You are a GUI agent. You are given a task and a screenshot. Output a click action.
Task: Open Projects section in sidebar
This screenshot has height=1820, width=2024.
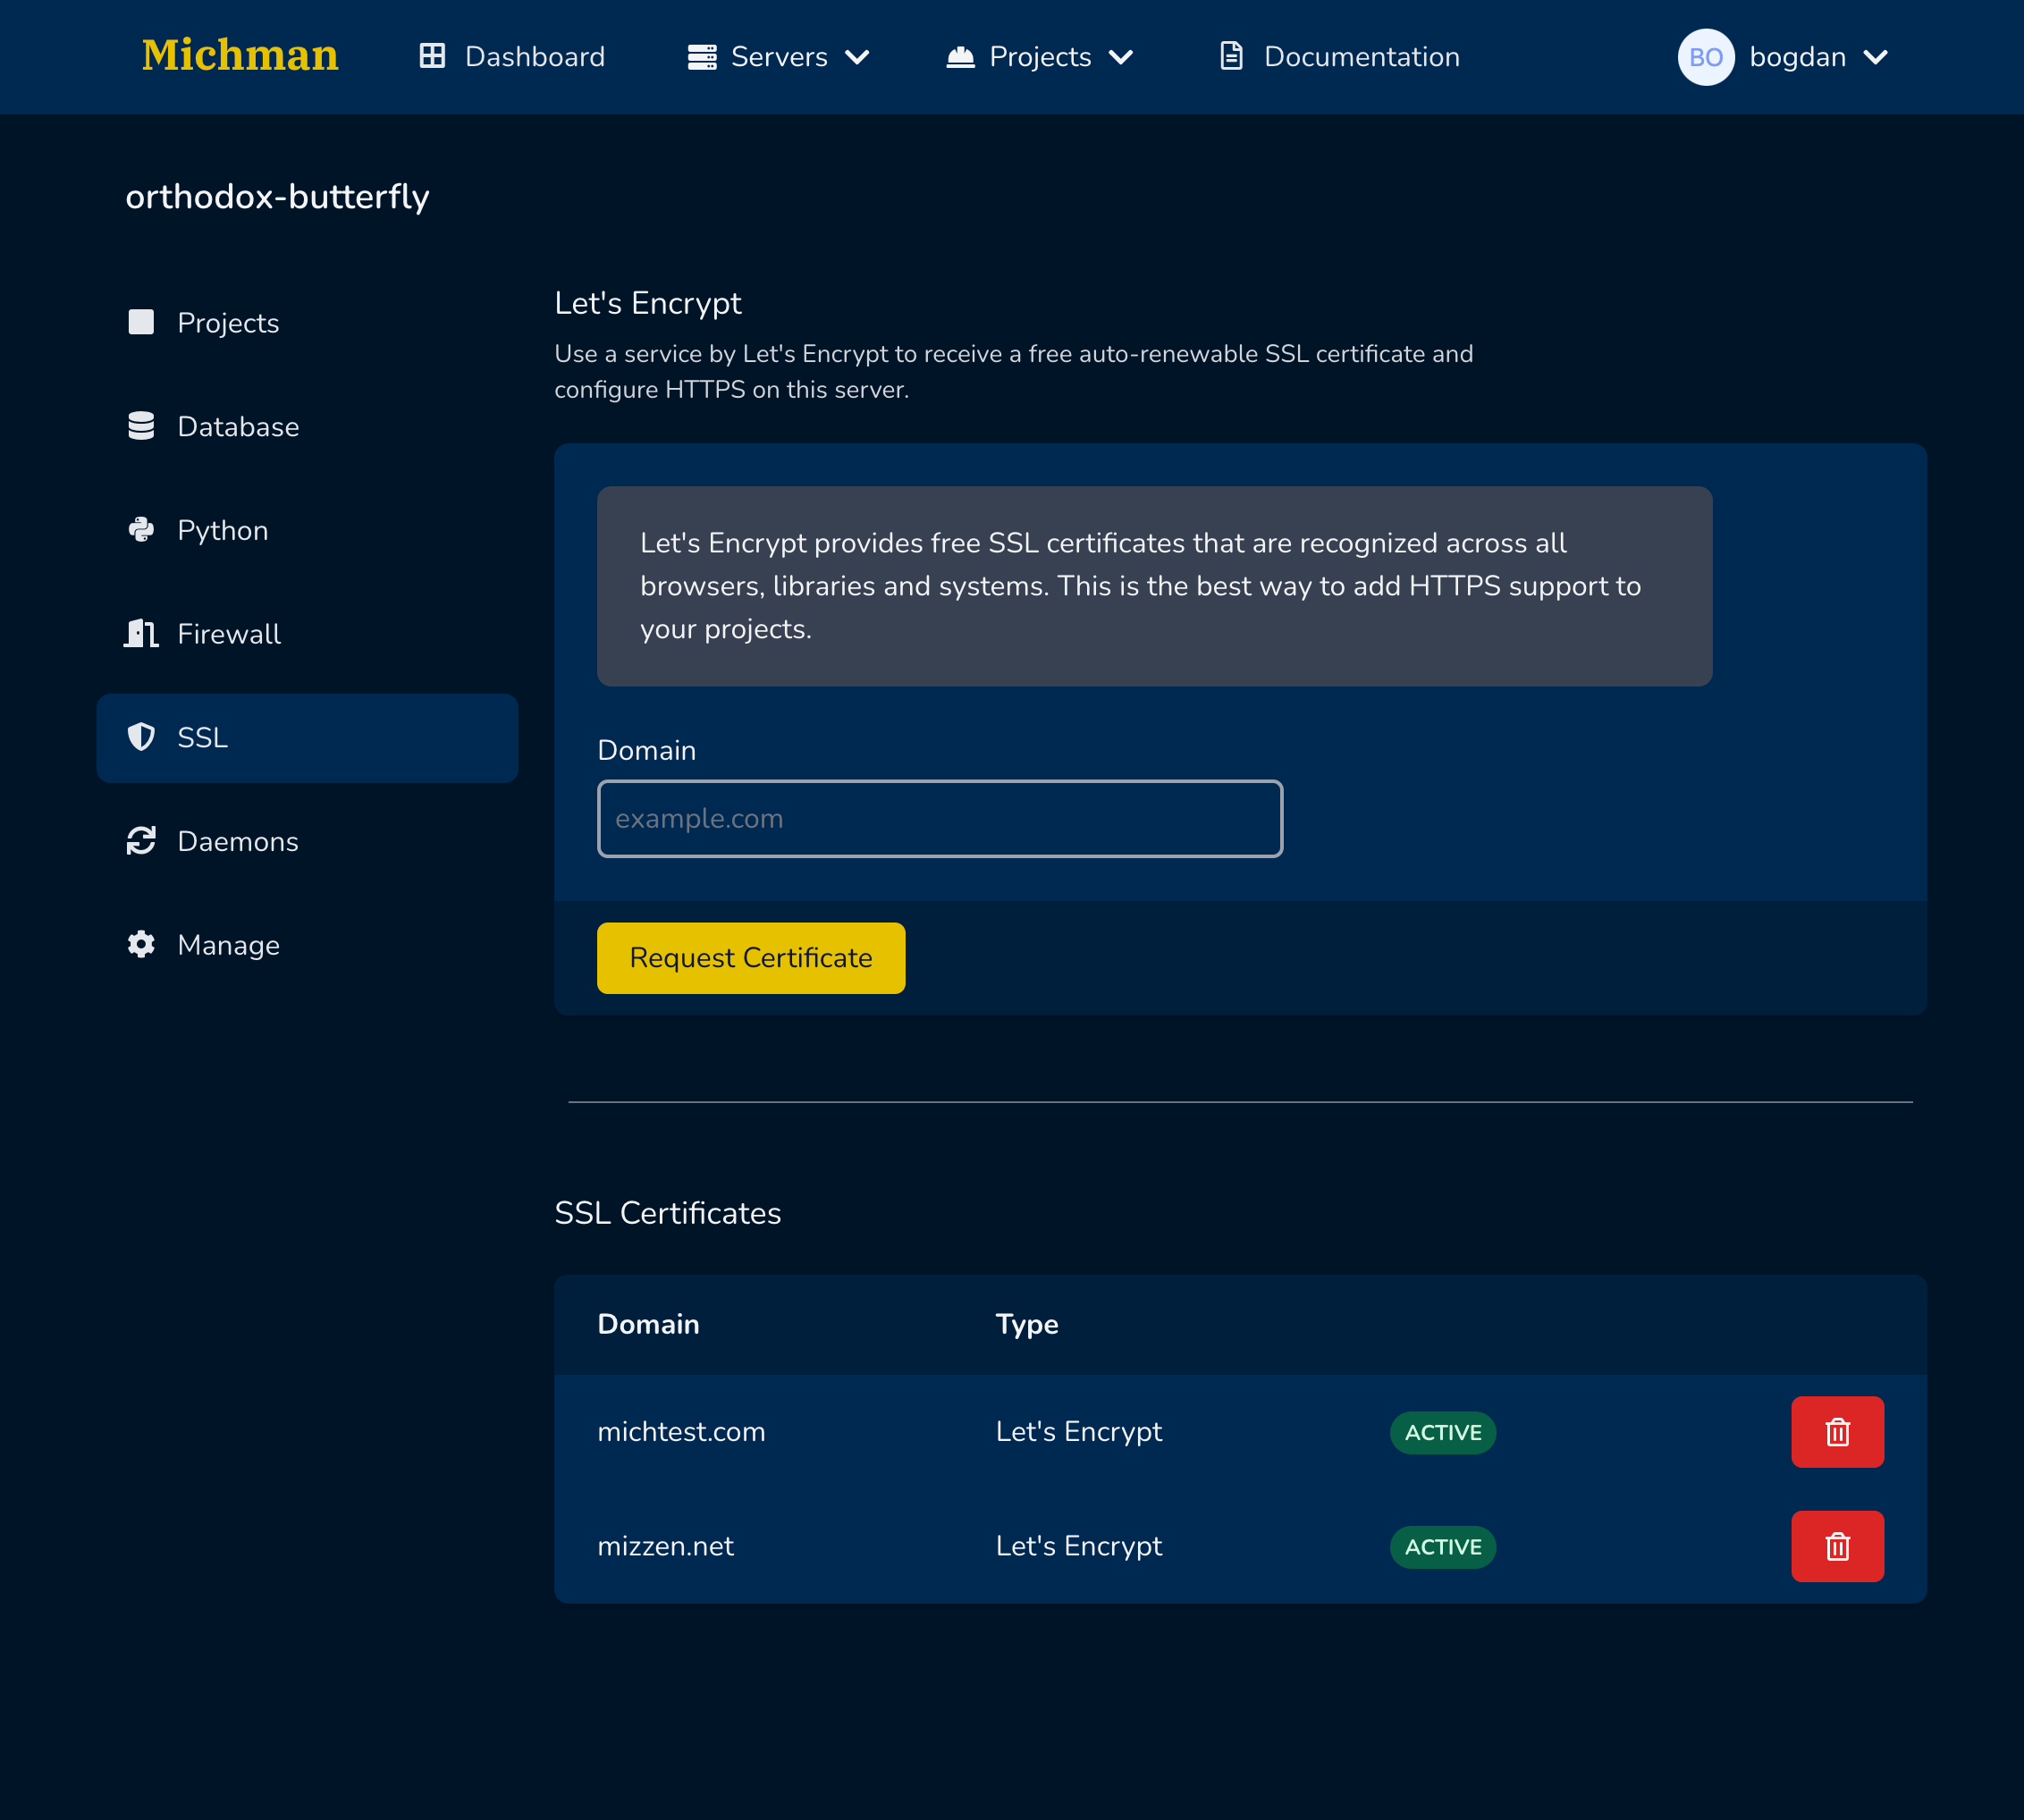coord(228,323)
